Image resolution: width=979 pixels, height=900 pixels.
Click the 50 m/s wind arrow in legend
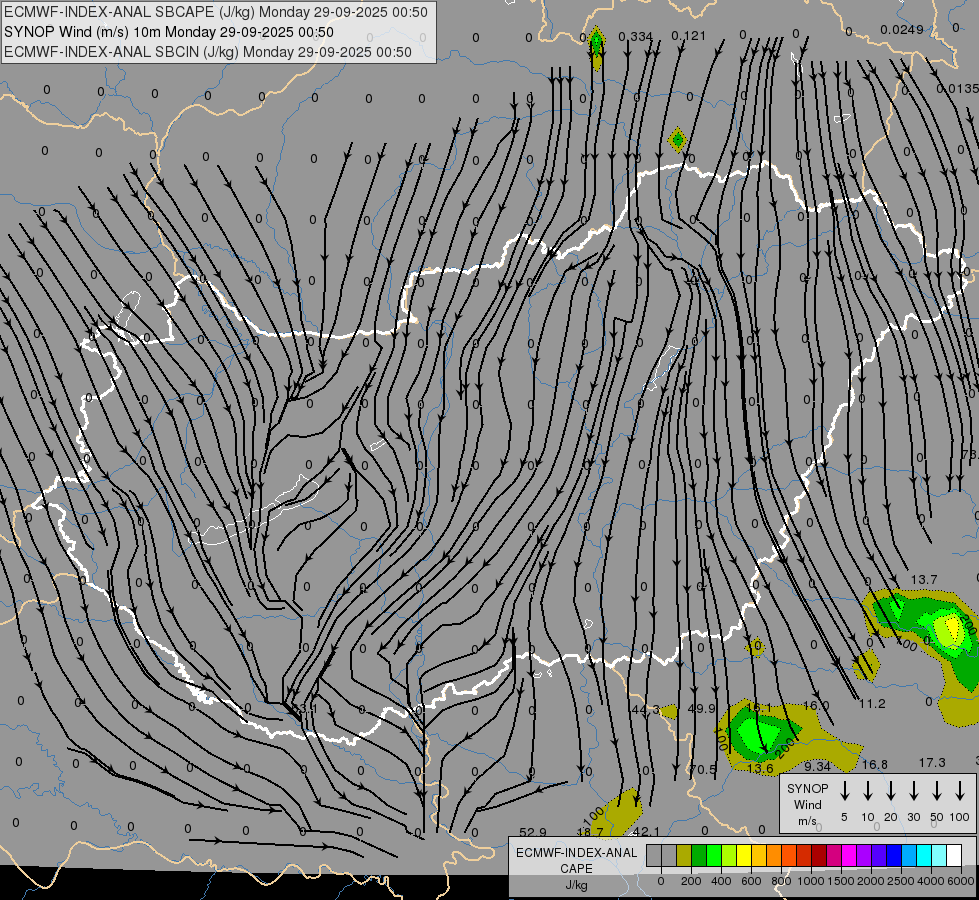coord(937,791)
